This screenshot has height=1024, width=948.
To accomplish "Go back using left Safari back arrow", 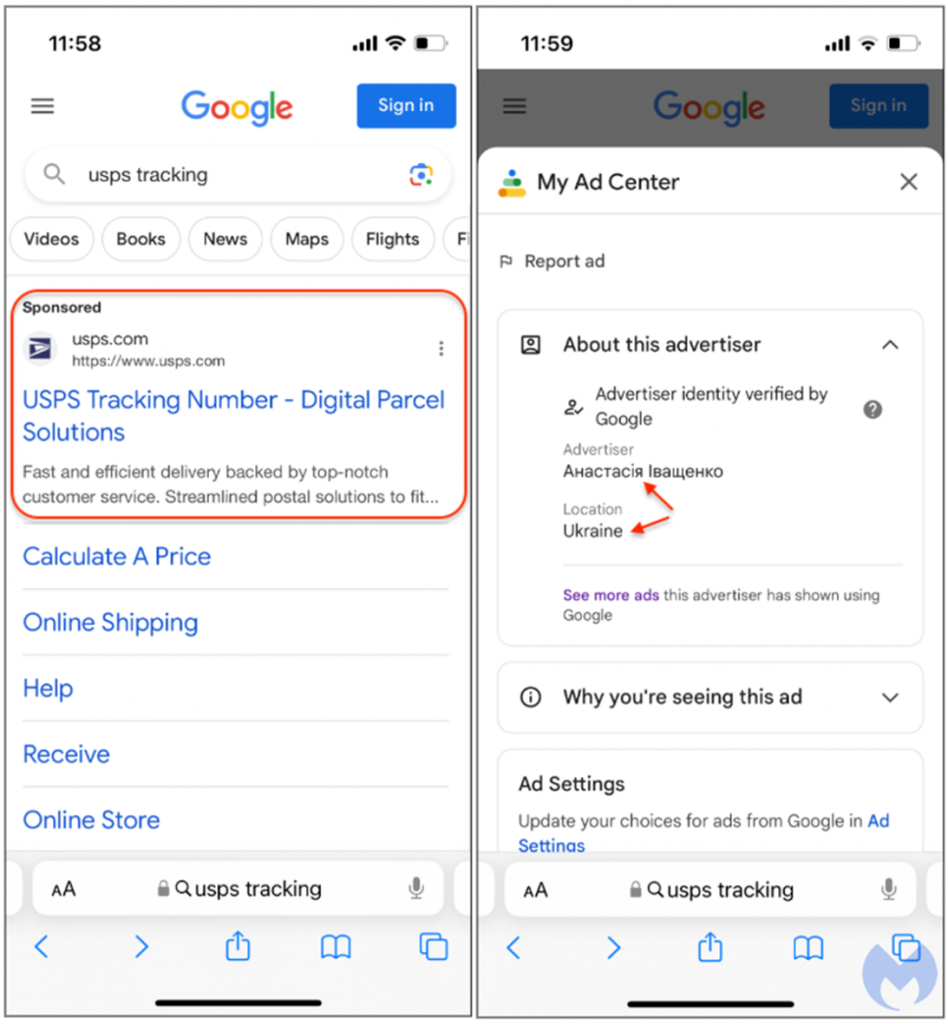I will (x=42, y=947).
